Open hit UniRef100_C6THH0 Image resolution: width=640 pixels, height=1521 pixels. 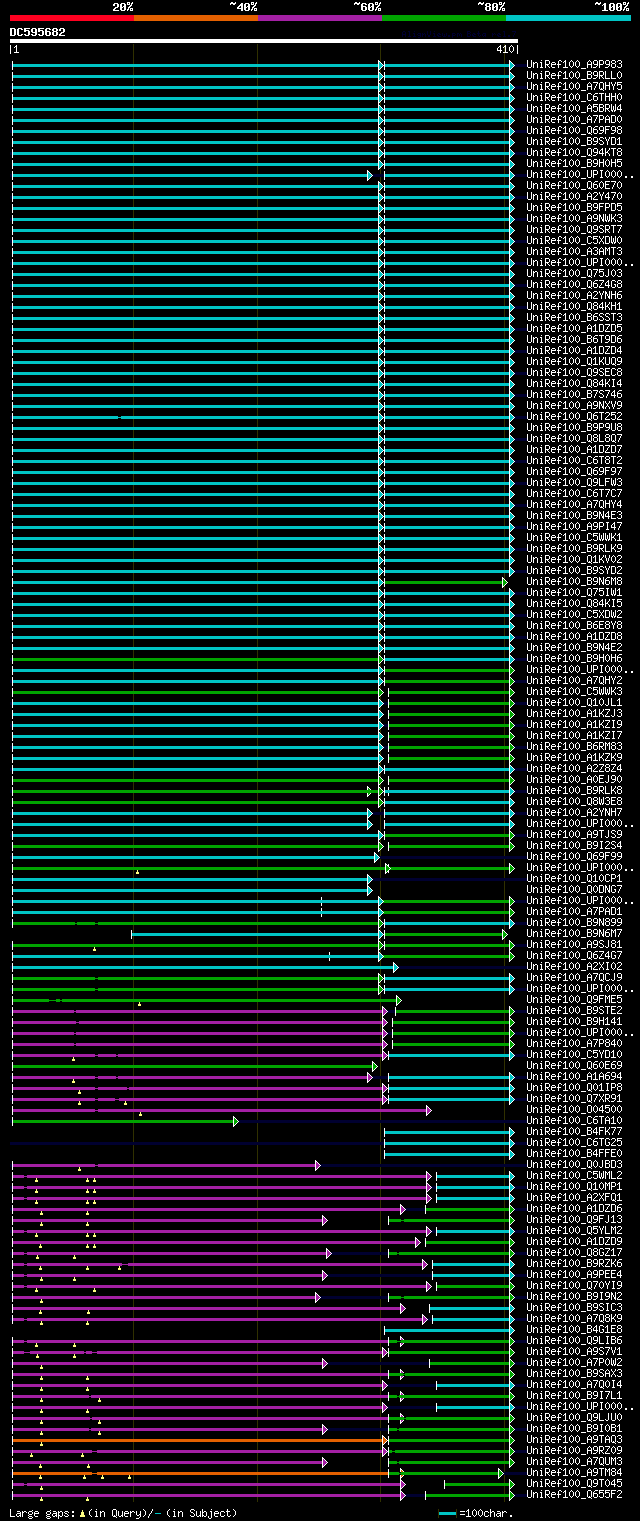[x=576, y=97]
